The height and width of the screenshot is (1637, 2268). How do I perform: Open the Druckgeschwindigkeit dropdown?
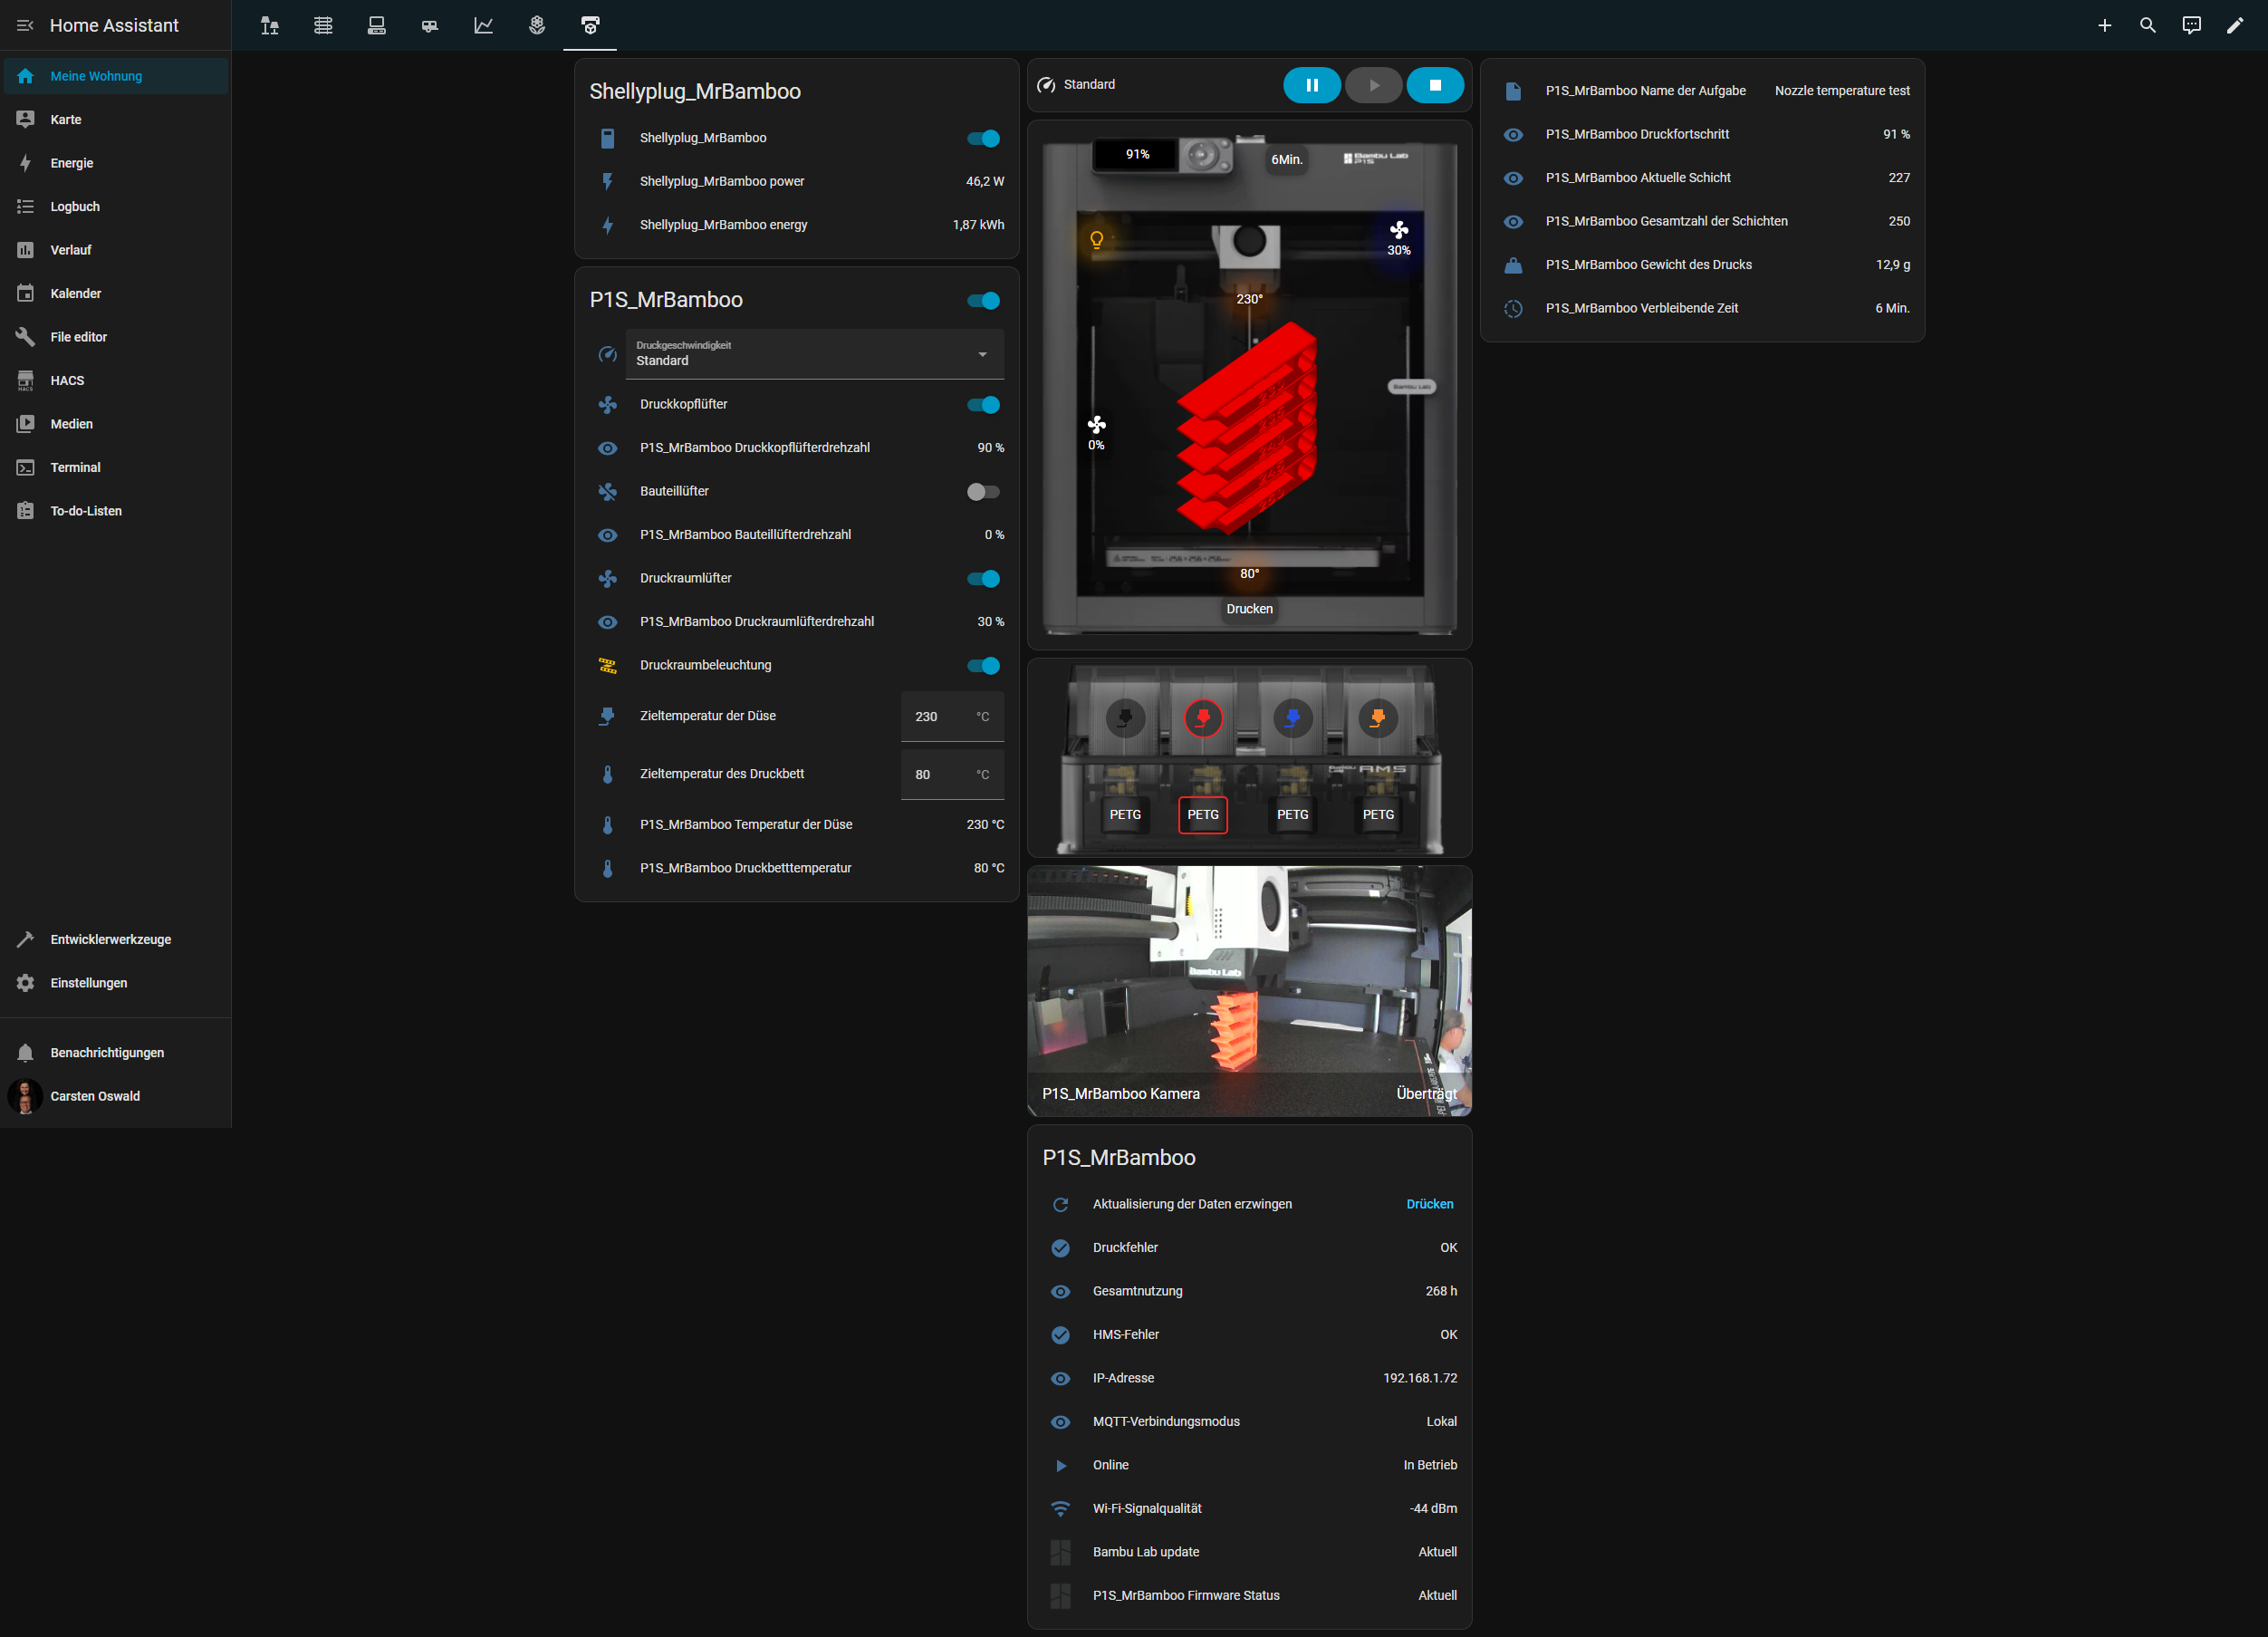(x=814, y=354)
